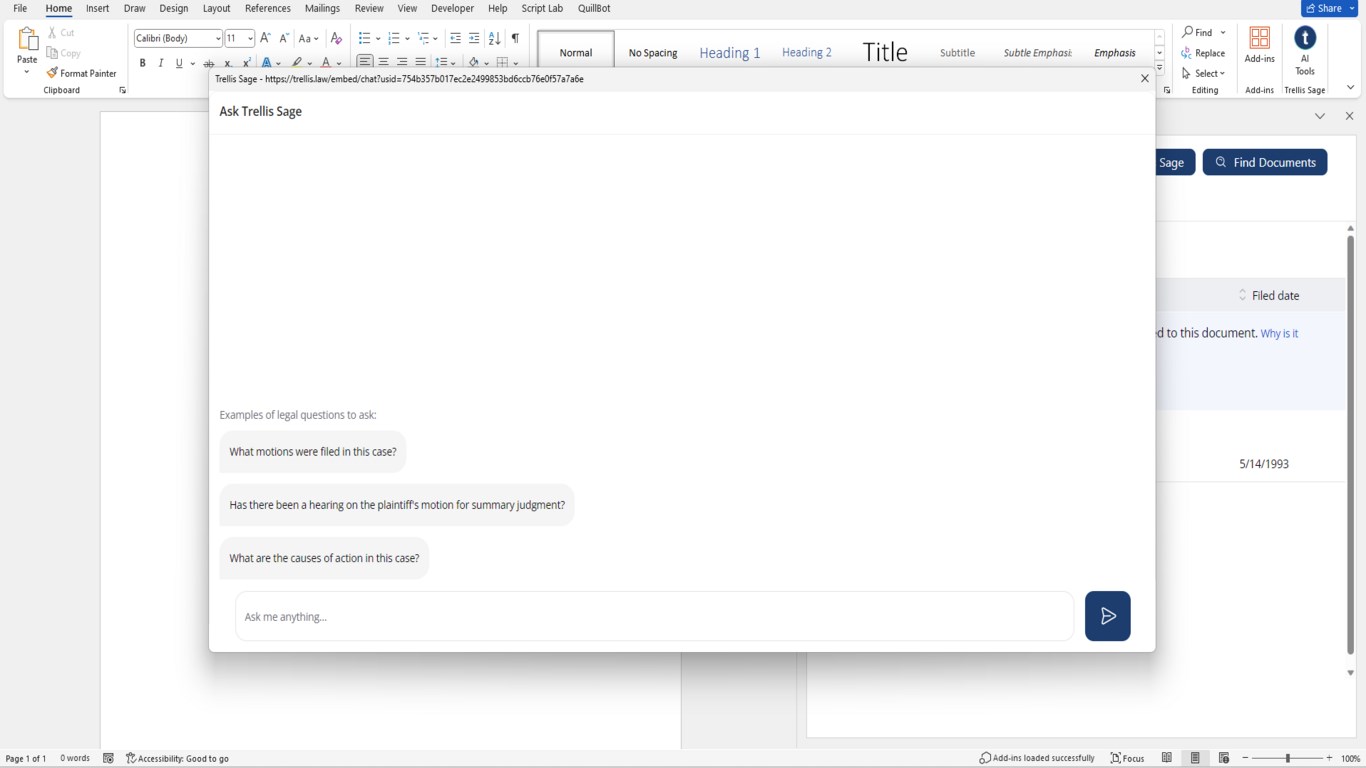Open the Select dropdown in Editing
1366x768 pixels.
(1203, 73)
